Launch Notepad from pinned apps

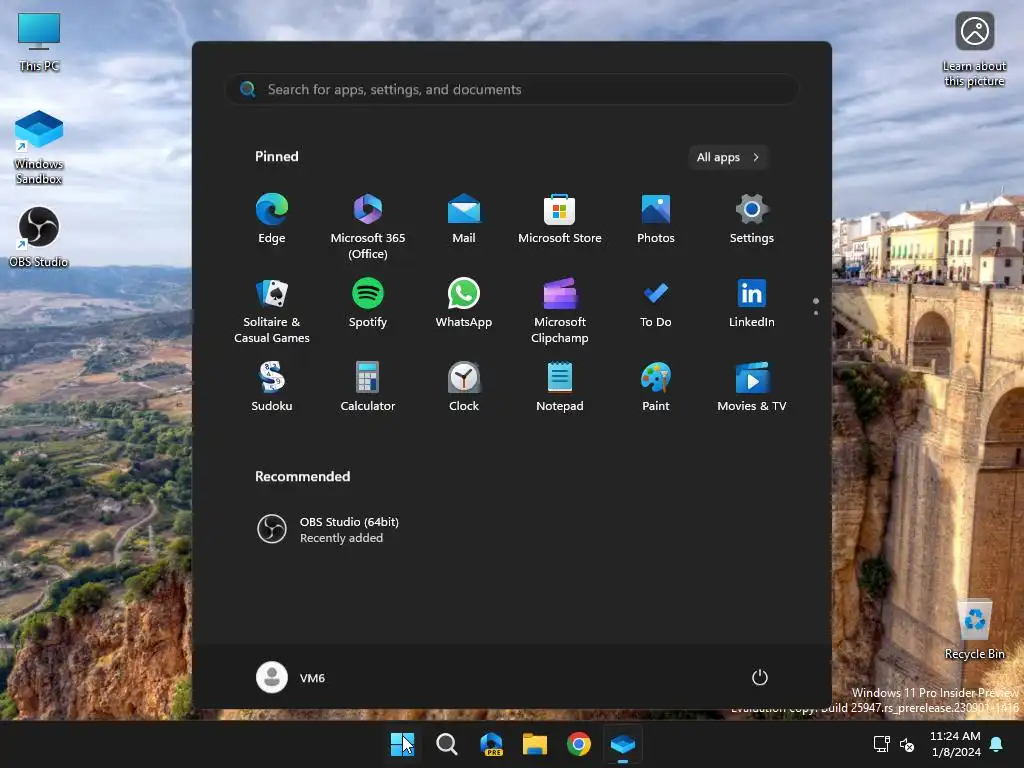560,387
